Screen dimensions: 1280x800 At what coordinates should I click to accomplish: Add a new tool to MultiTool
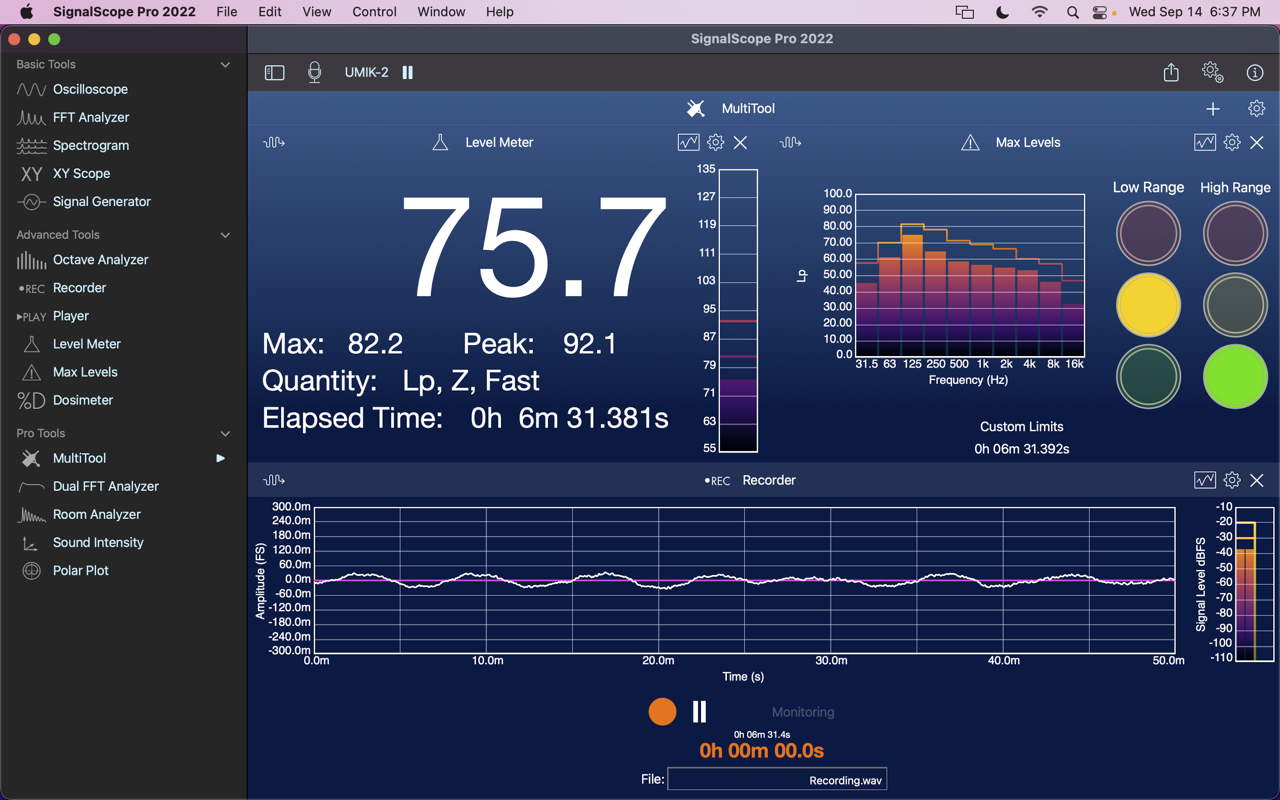pyautogui.click(x=1213, y=108)
